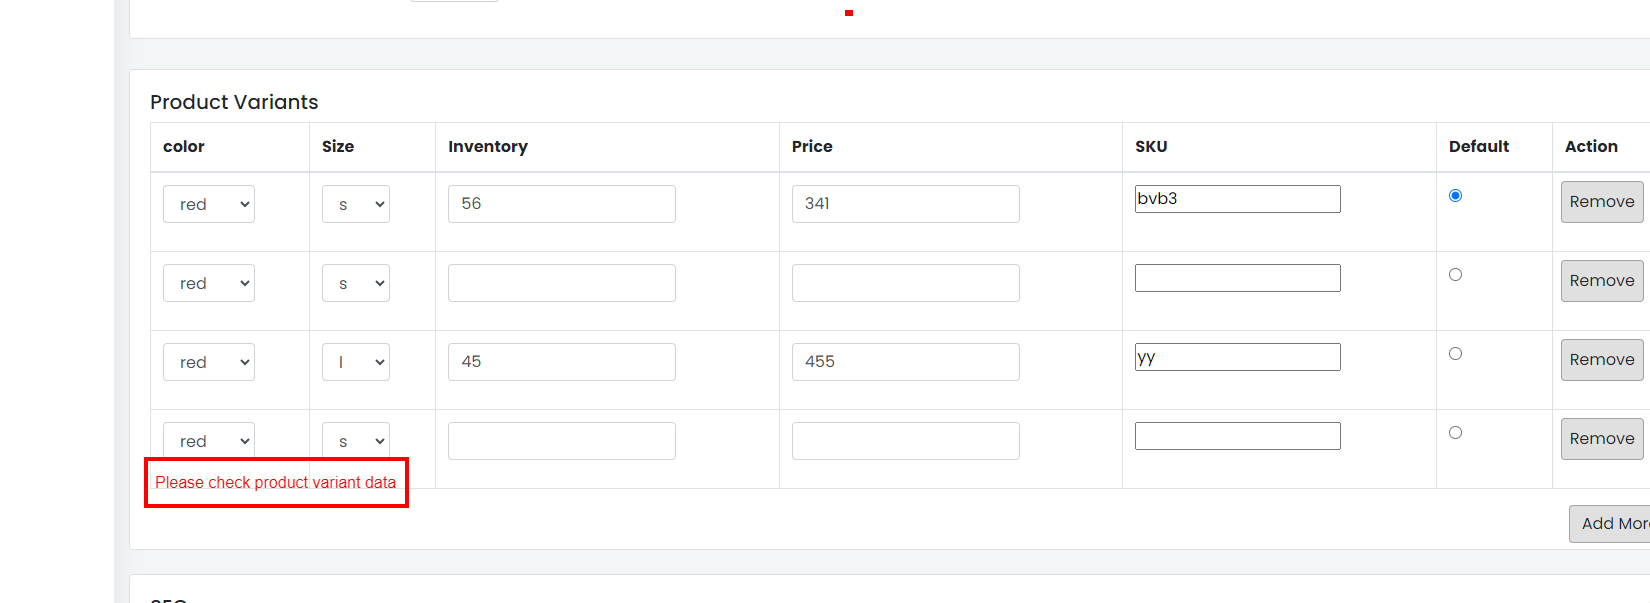Open the color dropdown in the first row

coord(209,204)
